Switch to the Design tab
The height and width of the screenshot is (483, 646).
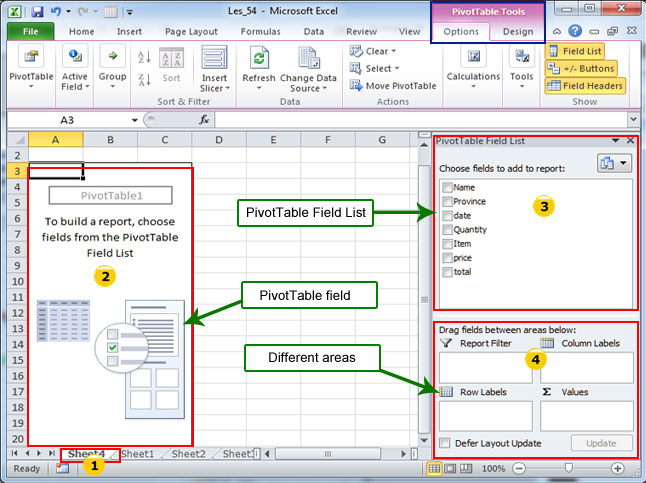[517, 31]
